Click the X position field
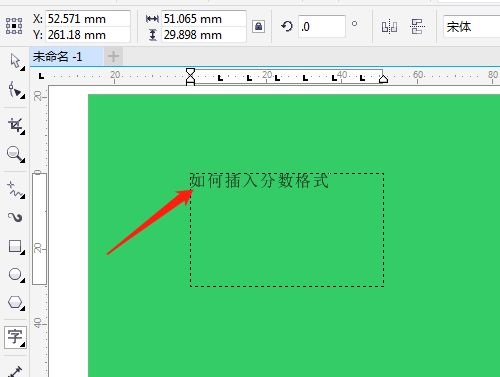This screenshot has height=377, width=500. click(x=88, y=19)
